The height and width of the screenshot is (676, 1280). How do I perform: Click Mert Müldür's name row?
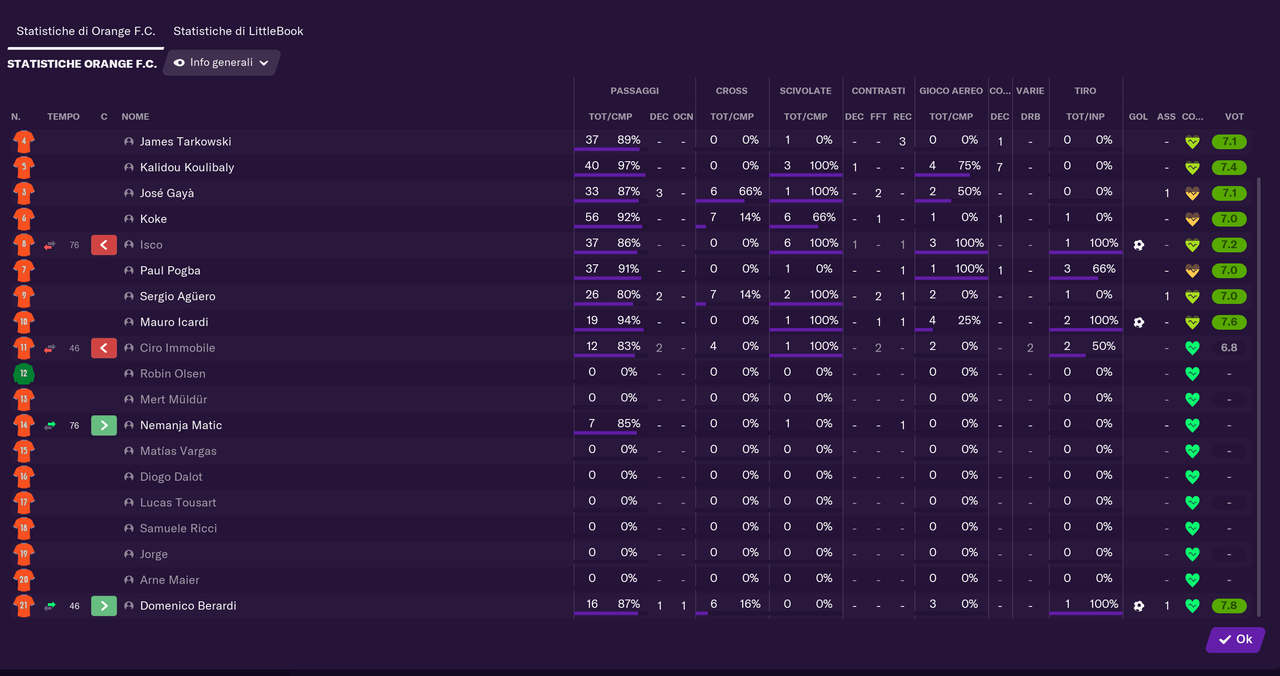click(172, 399)
